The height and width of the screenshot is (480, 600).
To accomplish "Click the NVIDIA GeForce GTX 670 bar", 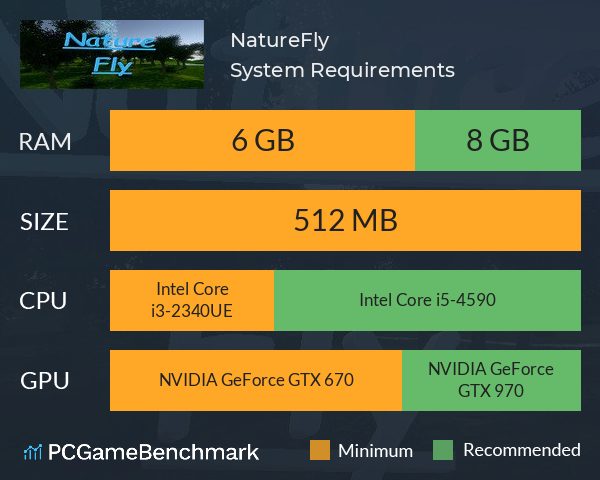I will (256, 380).
